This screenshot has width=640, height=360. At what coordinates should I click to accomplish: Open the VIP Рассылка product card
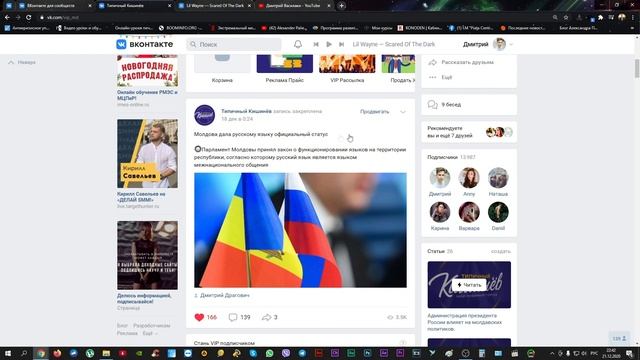(x=347, y=69)
